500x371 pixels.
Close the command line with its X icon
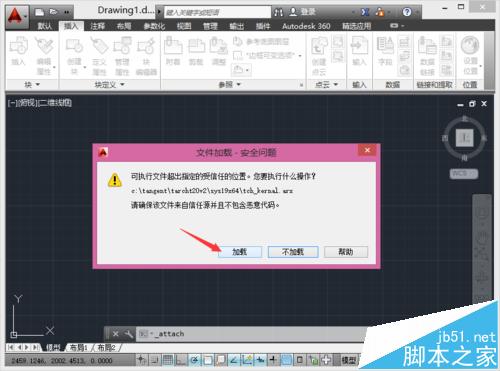click(115, 334)
